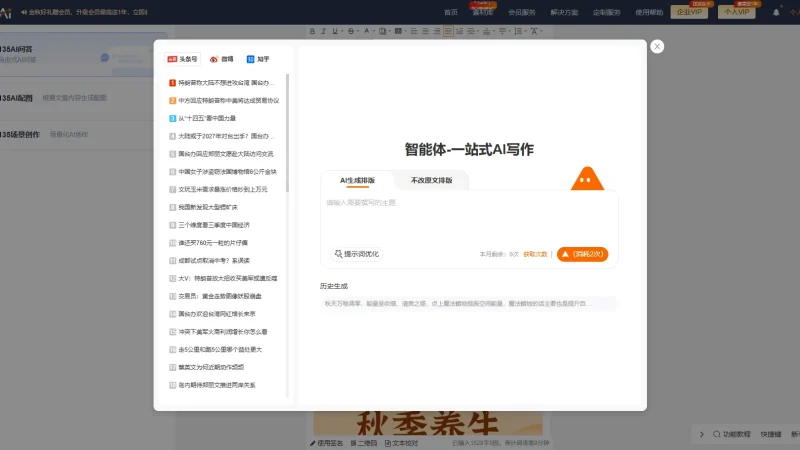Viewport: 800px width, 450px height.
Task: Select the AI生成排版 tab
Action: 357,180
